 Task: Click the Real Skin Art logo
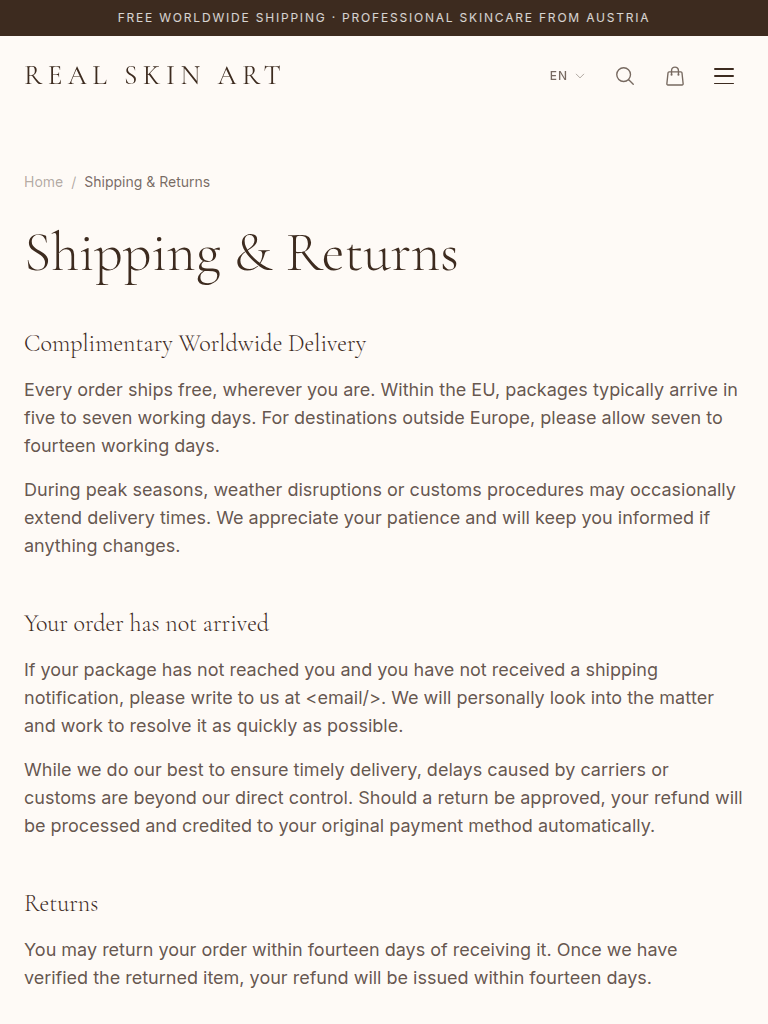click(153, 76)
